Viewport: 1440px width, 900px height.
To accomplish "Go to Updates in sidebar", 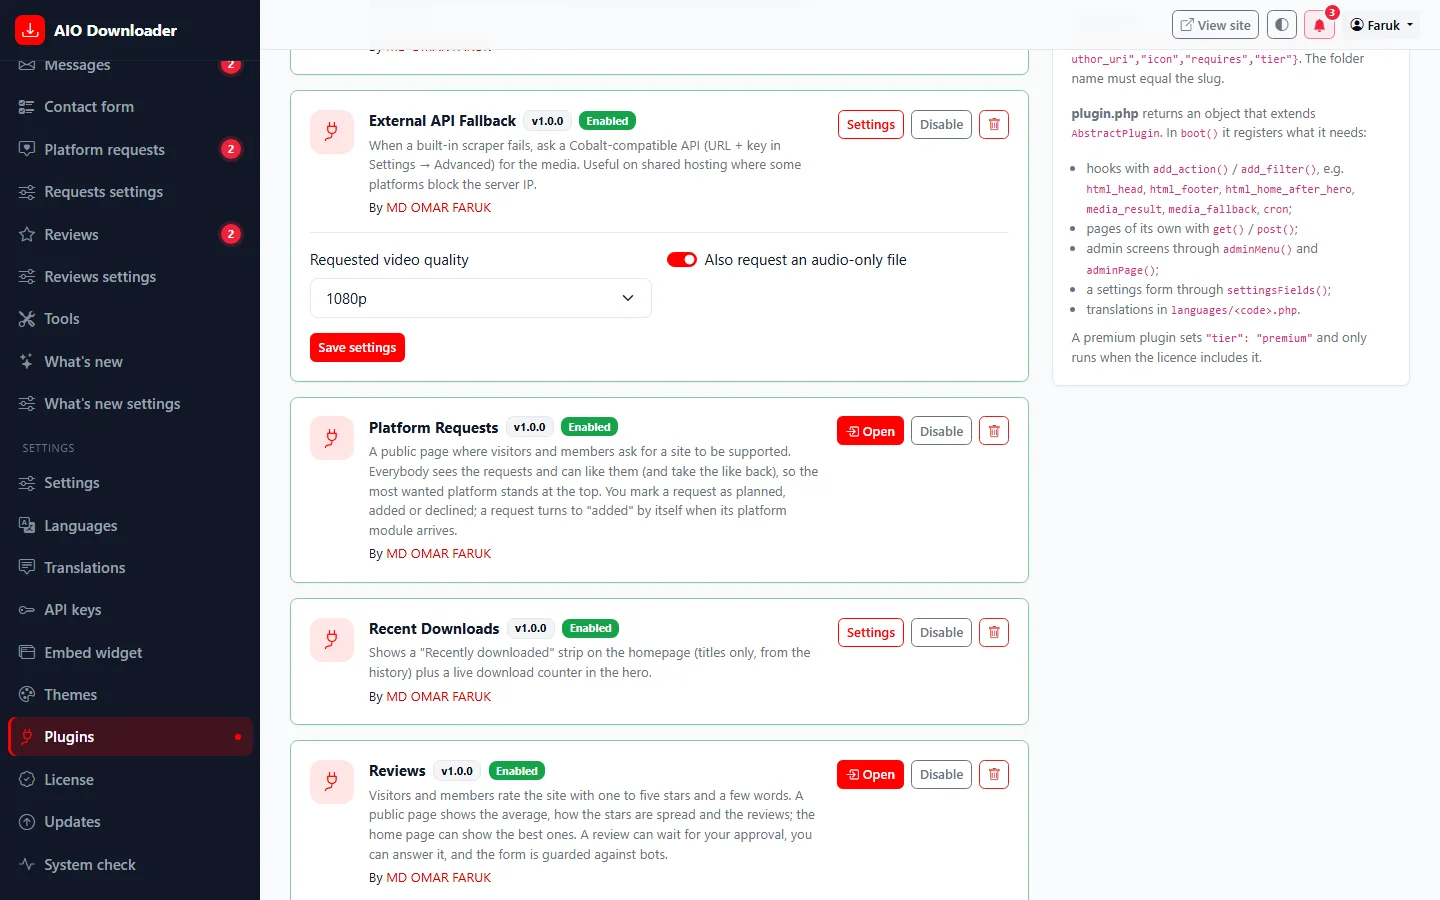I will 130,822.
